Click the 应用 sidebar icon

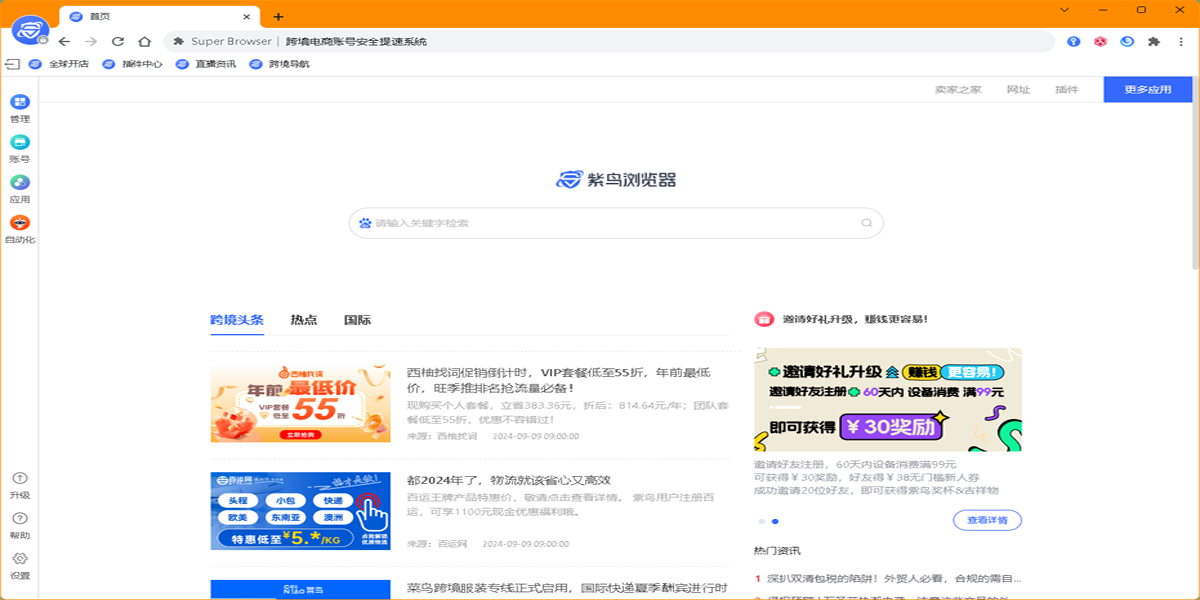(20, 183)
